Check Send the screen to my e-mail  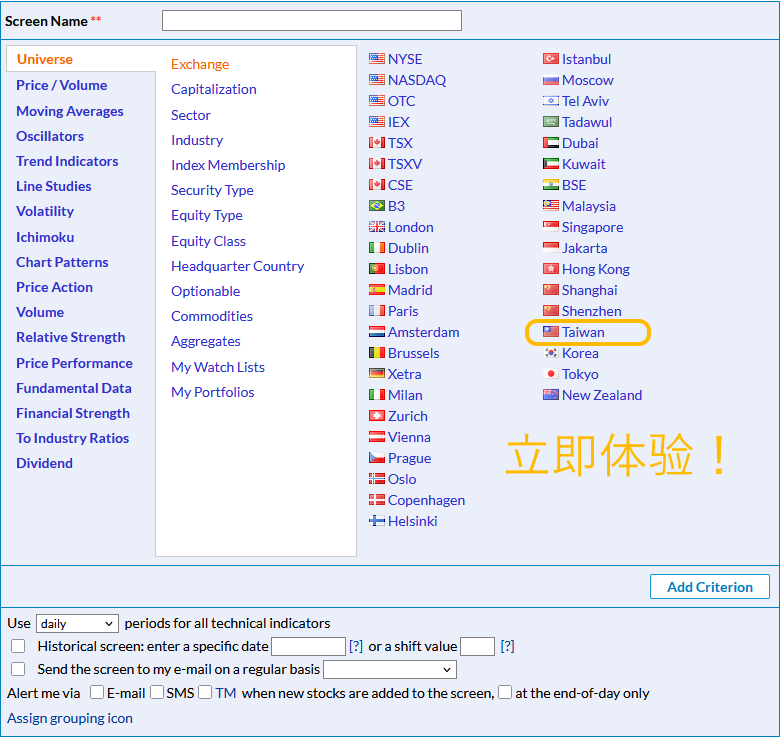tap(18, 669)
